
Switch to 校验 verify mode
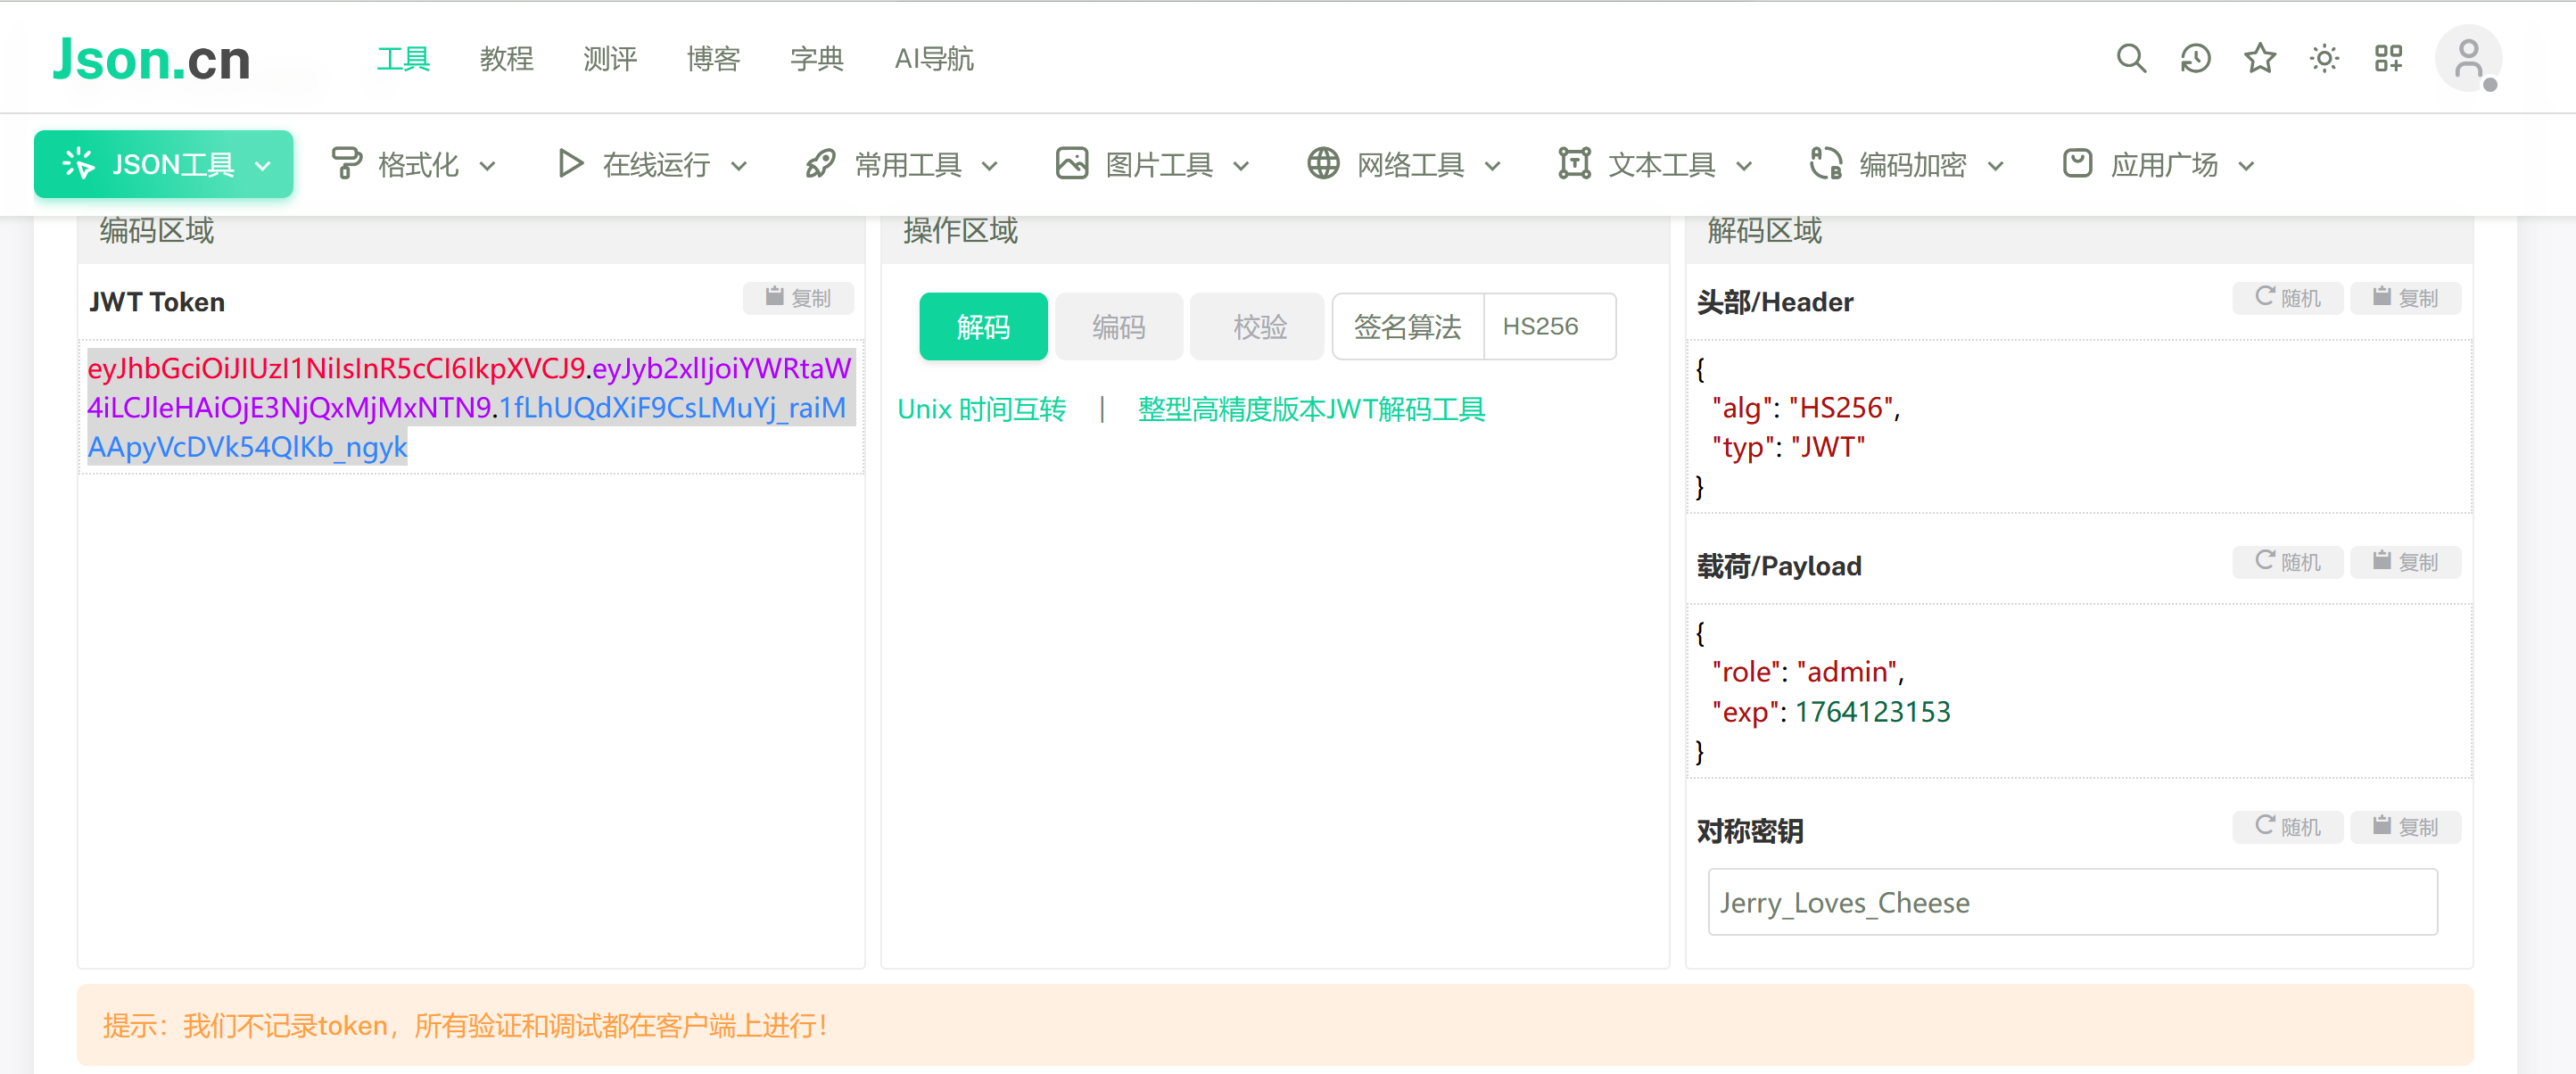click(x=1259, y=327)
